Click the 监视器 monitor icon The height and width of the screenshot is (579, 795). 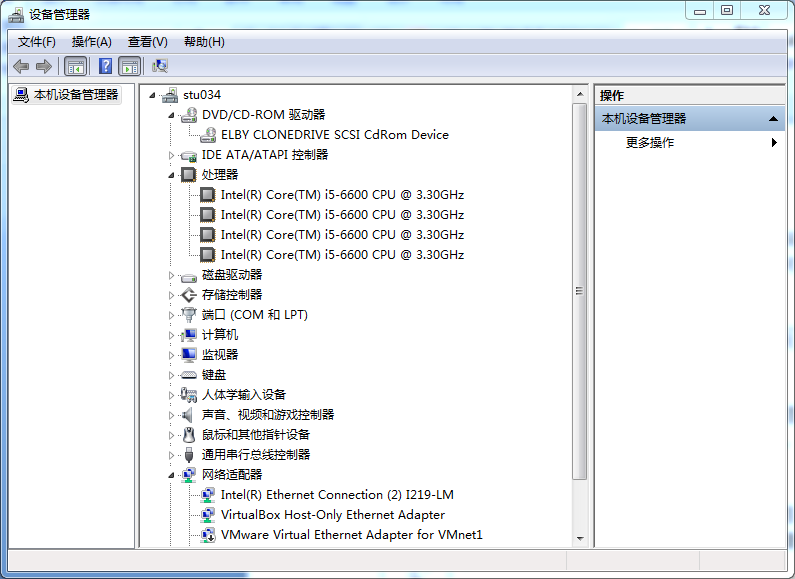(x=189, y=355)
